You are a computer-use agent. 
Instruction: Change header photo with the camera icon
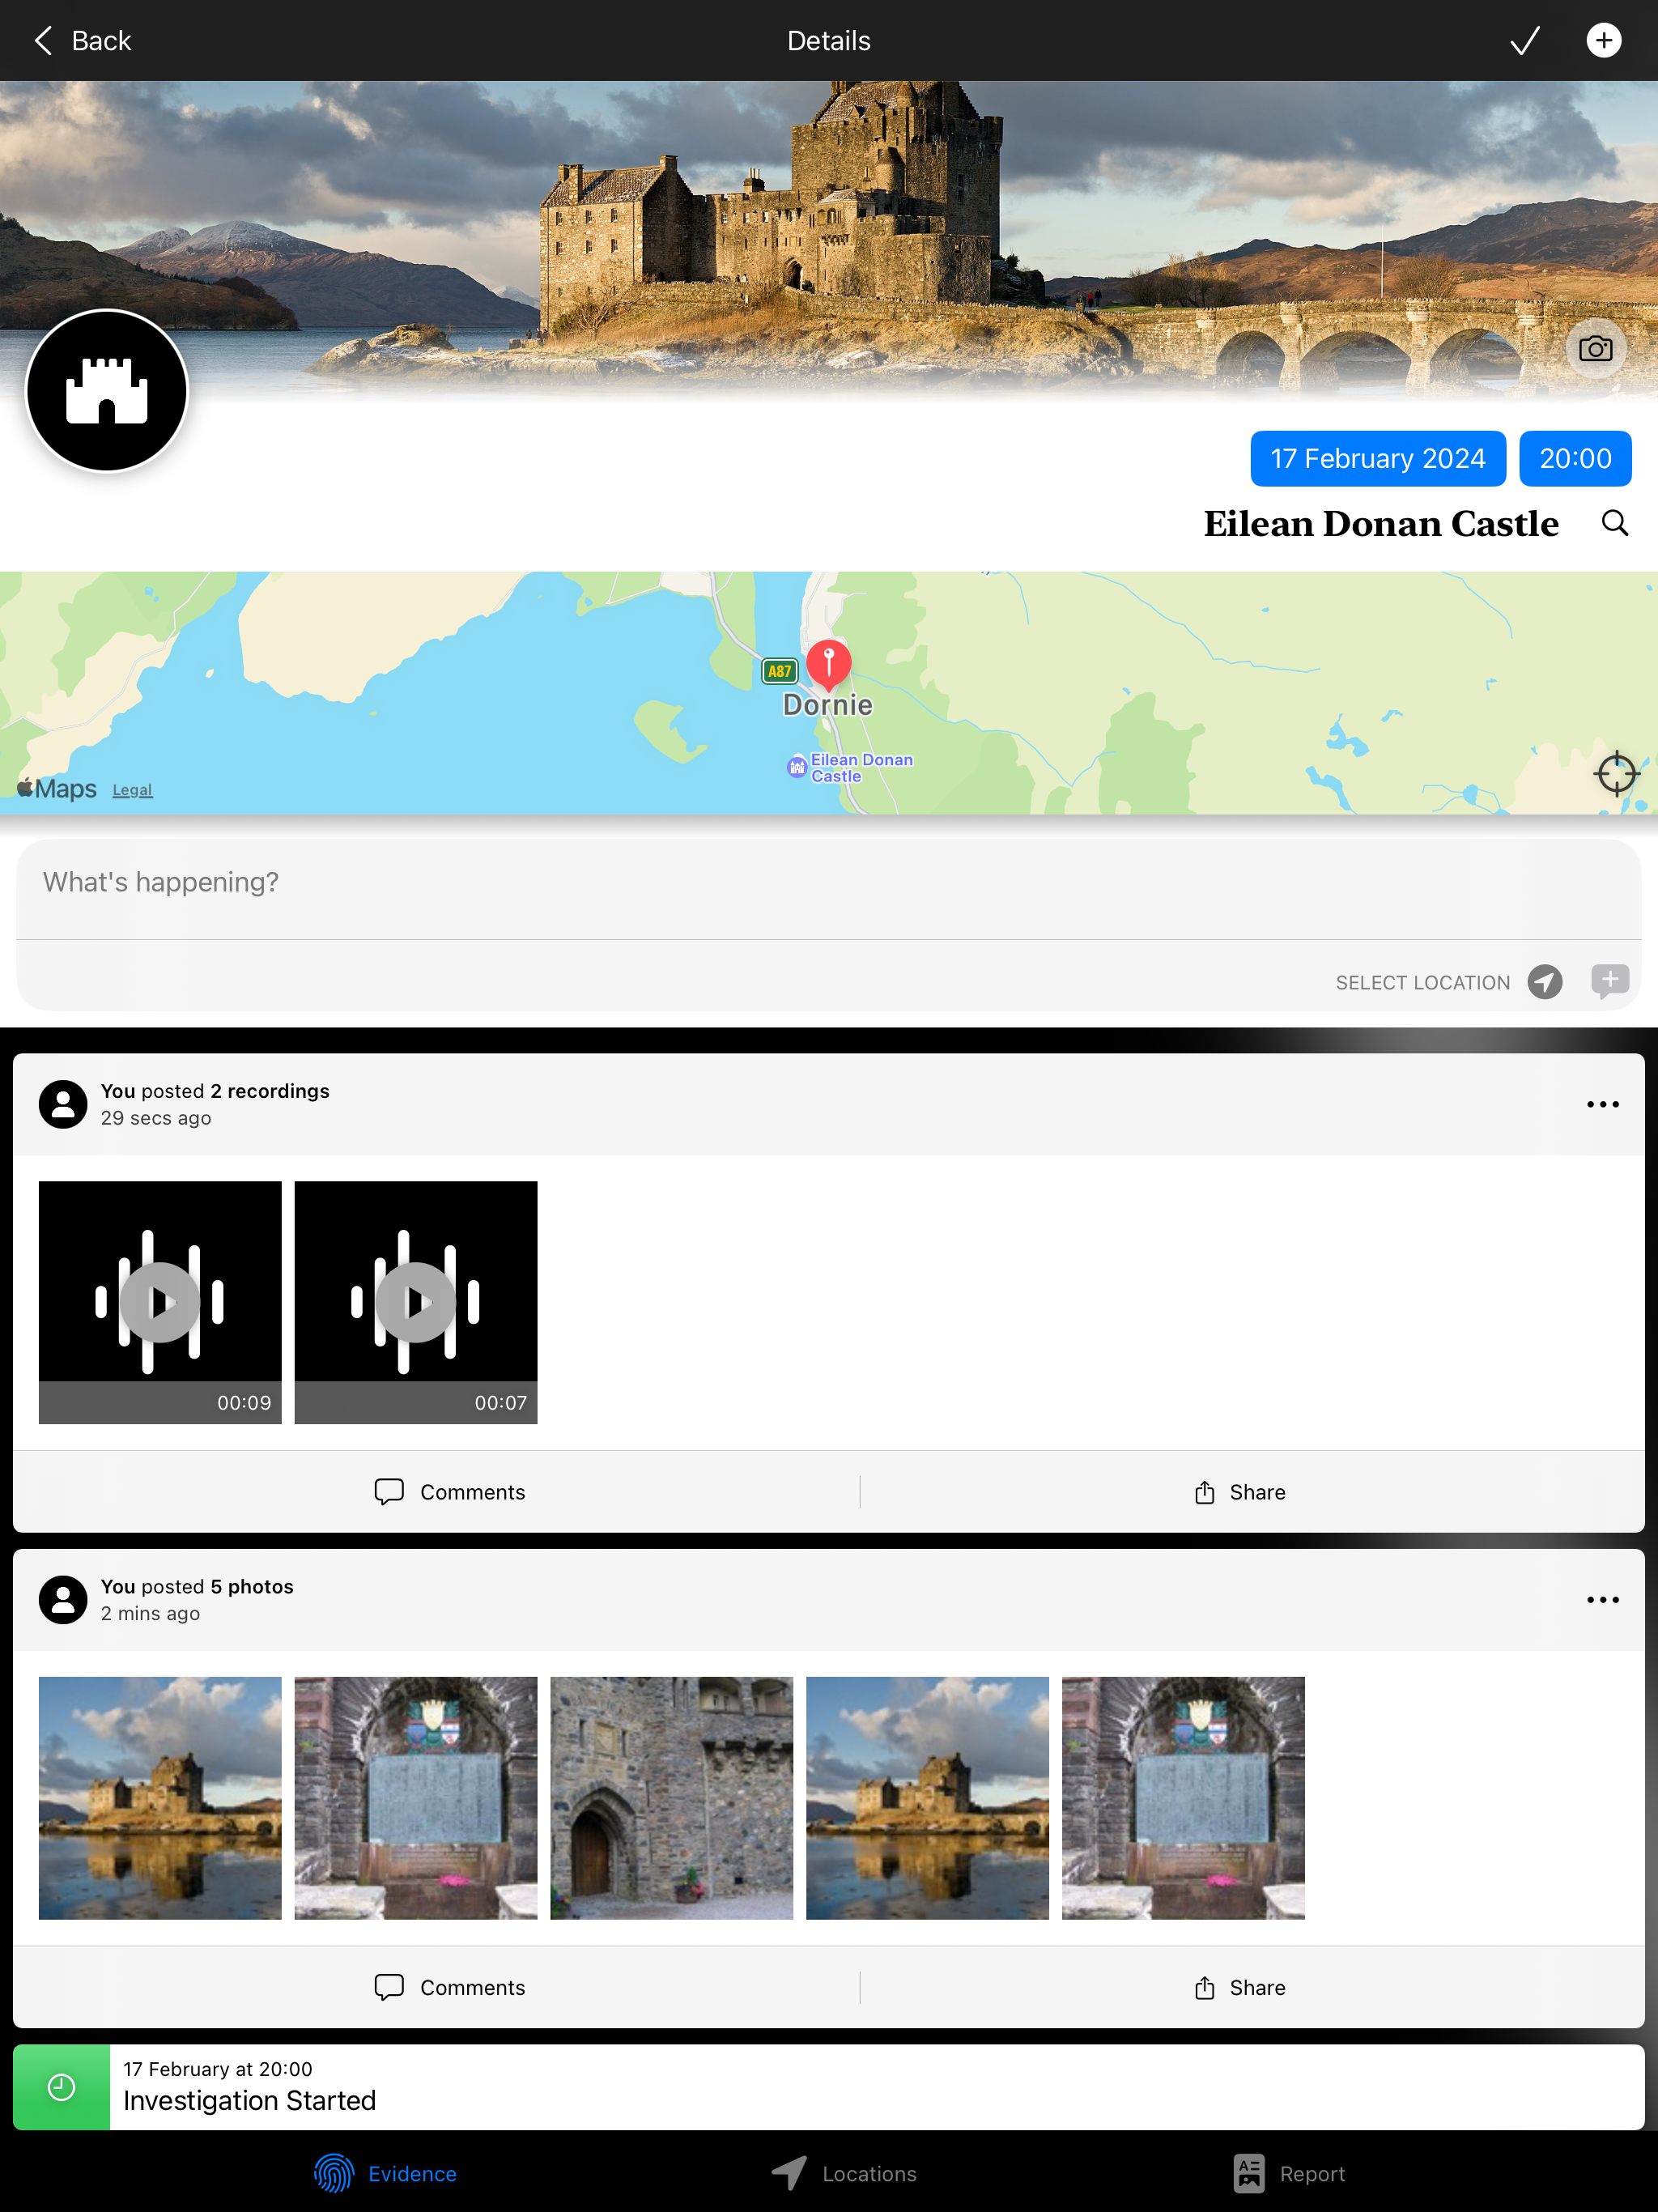coord(1595,349)
